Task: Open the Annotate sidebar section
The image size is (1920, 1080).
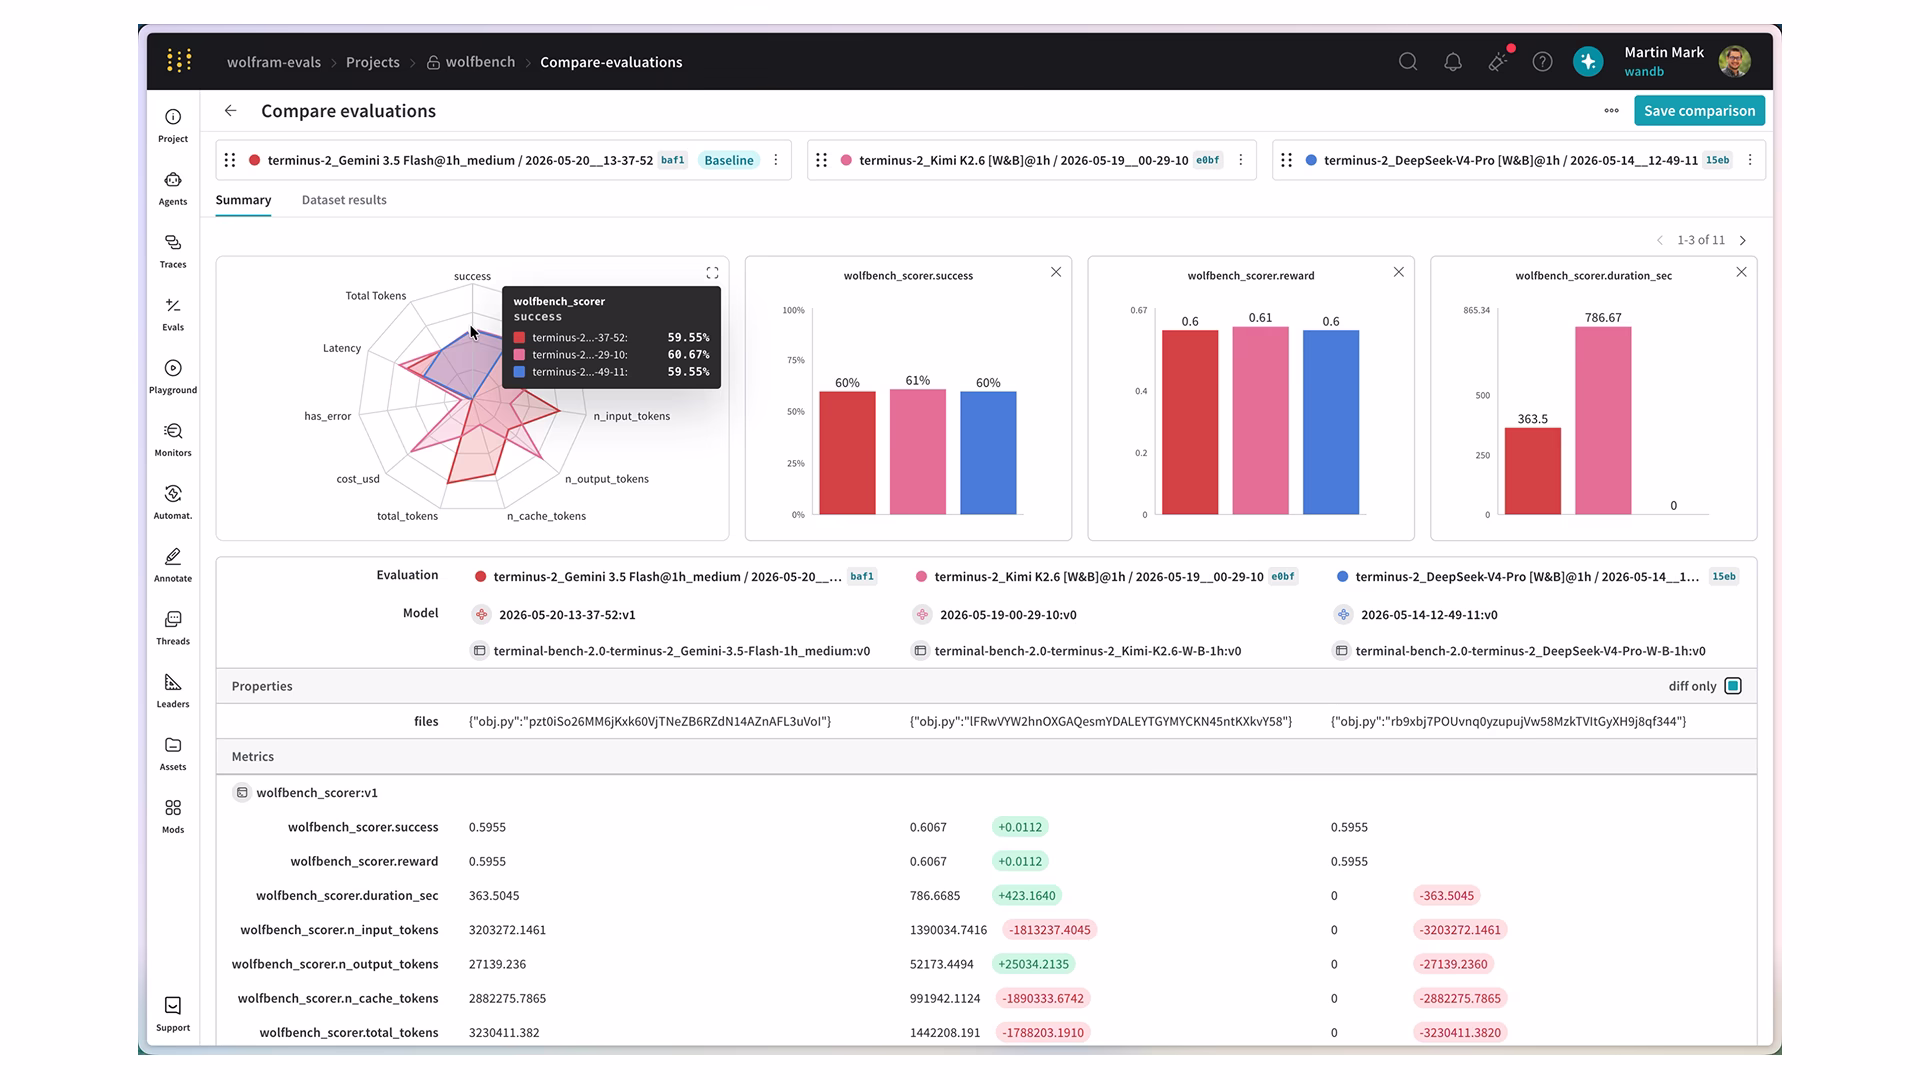Action: 173,565
